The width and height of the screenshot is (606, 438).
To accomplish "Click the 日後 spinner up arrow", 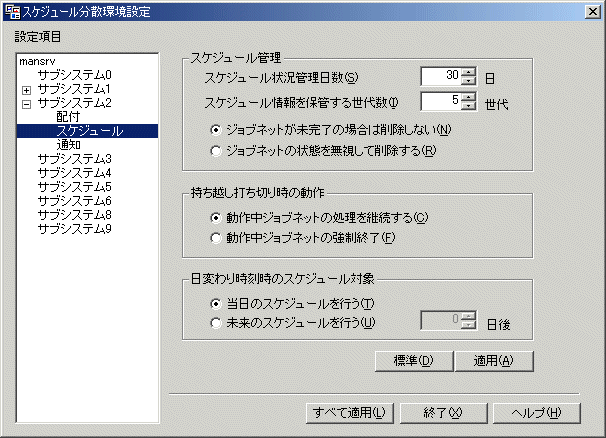I will coord(468,316).
